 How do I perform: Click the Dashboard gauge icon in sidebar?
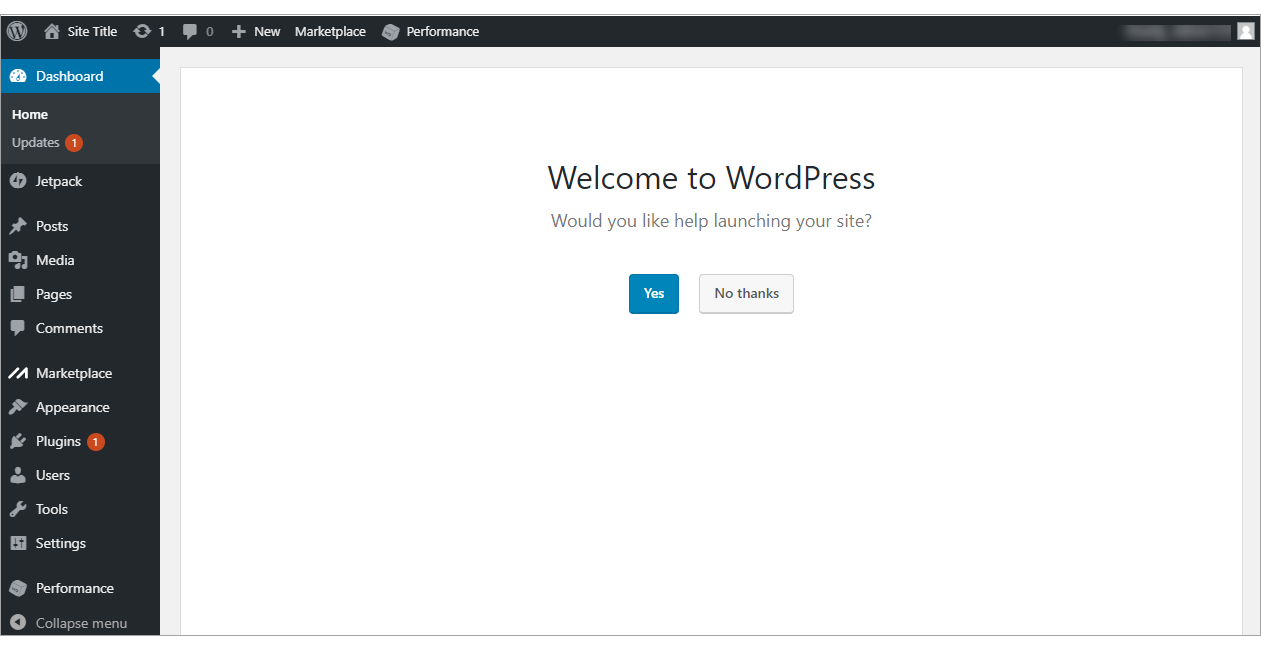coord(18,76)
